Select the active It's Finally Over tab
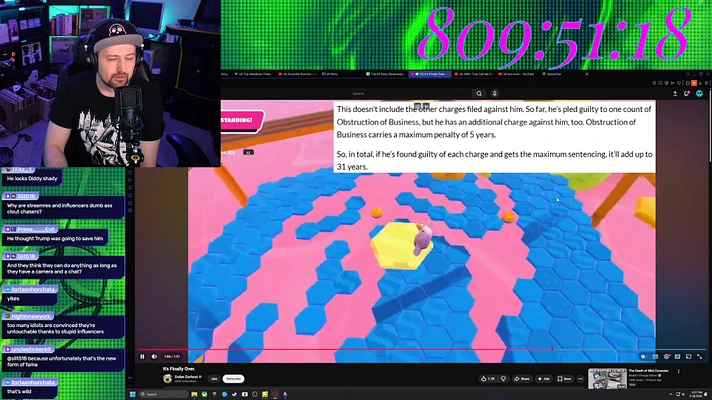The width and height of the screenshot is (712, 400). pyautogui.click(x=430, y=74)
